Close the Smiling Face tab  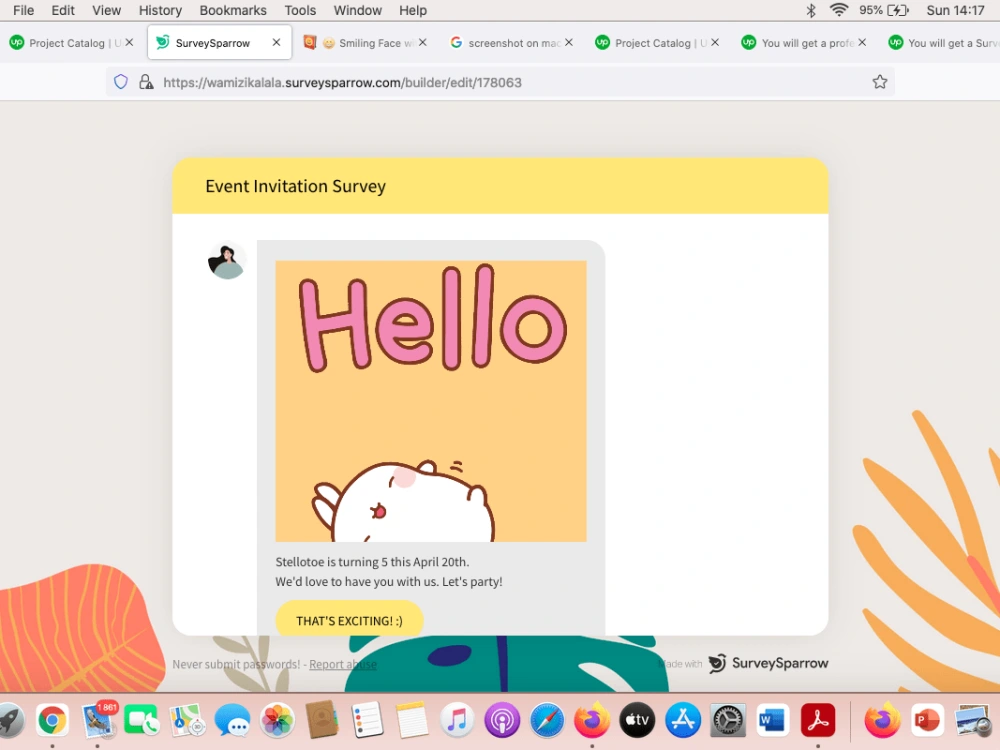[422, 42]
